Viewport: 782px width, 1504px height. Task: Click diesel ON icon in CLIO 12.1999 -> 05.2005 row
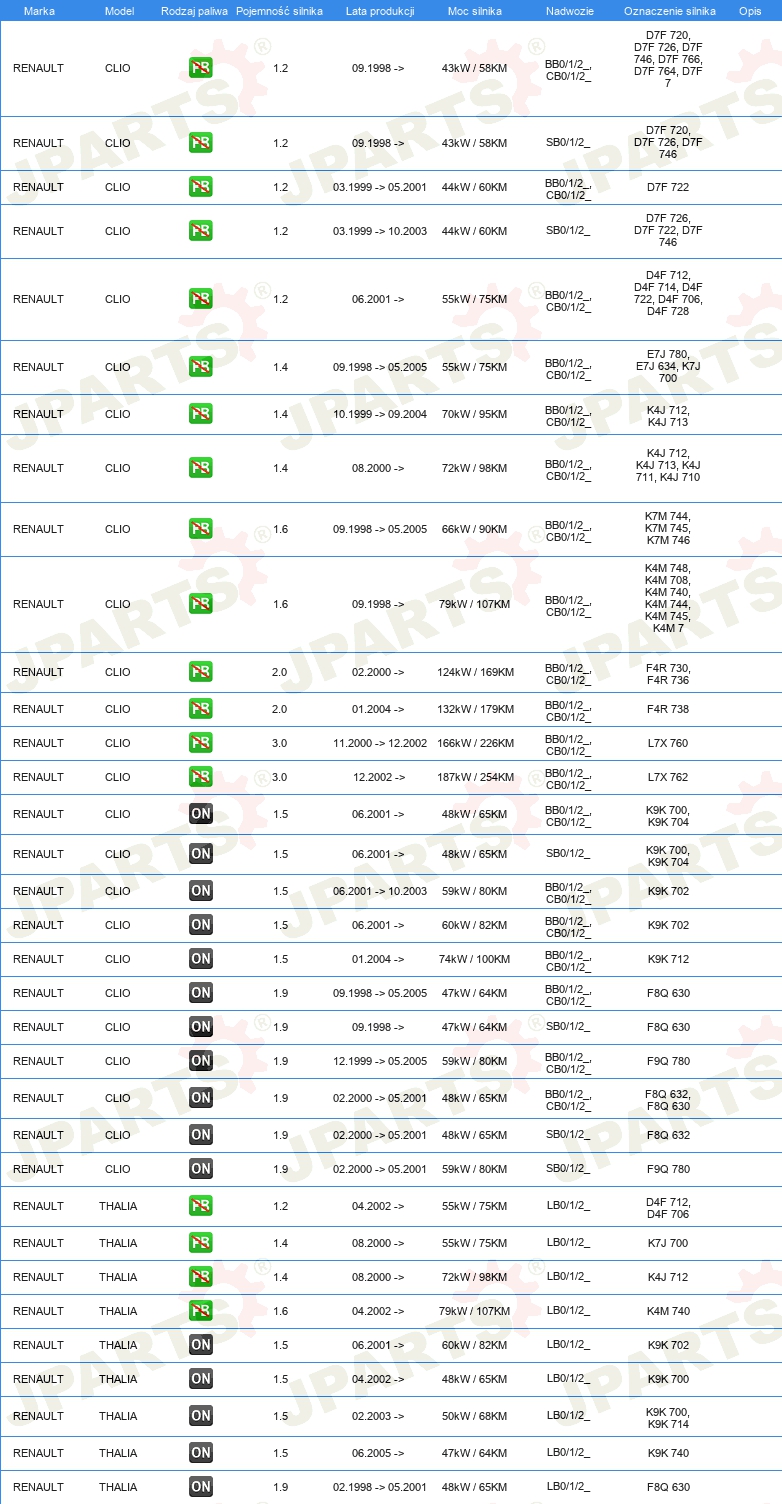(x=201, y=1061)
